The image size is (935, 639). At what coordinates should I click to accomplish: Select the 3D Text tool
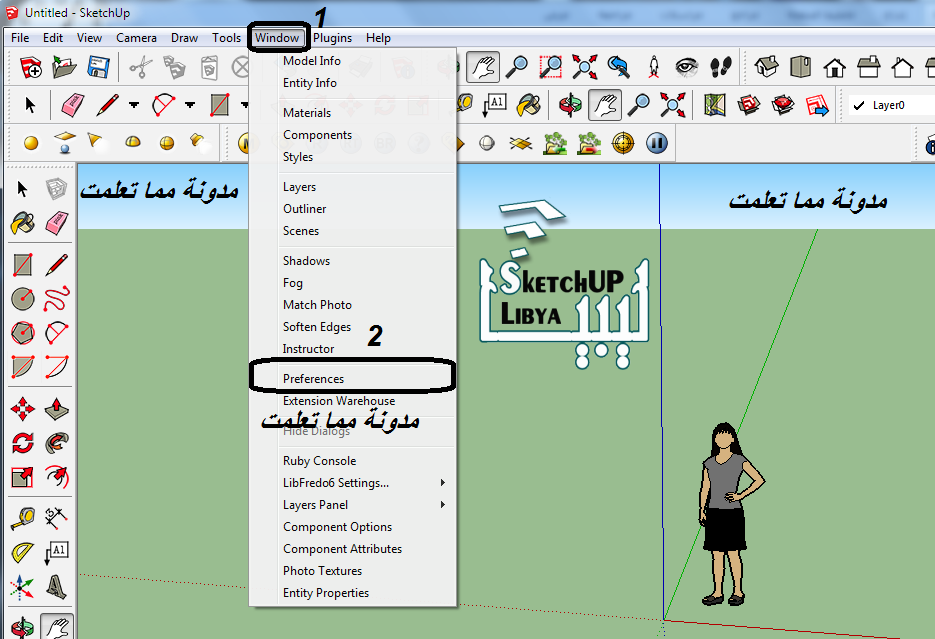(x=57, y=587)
